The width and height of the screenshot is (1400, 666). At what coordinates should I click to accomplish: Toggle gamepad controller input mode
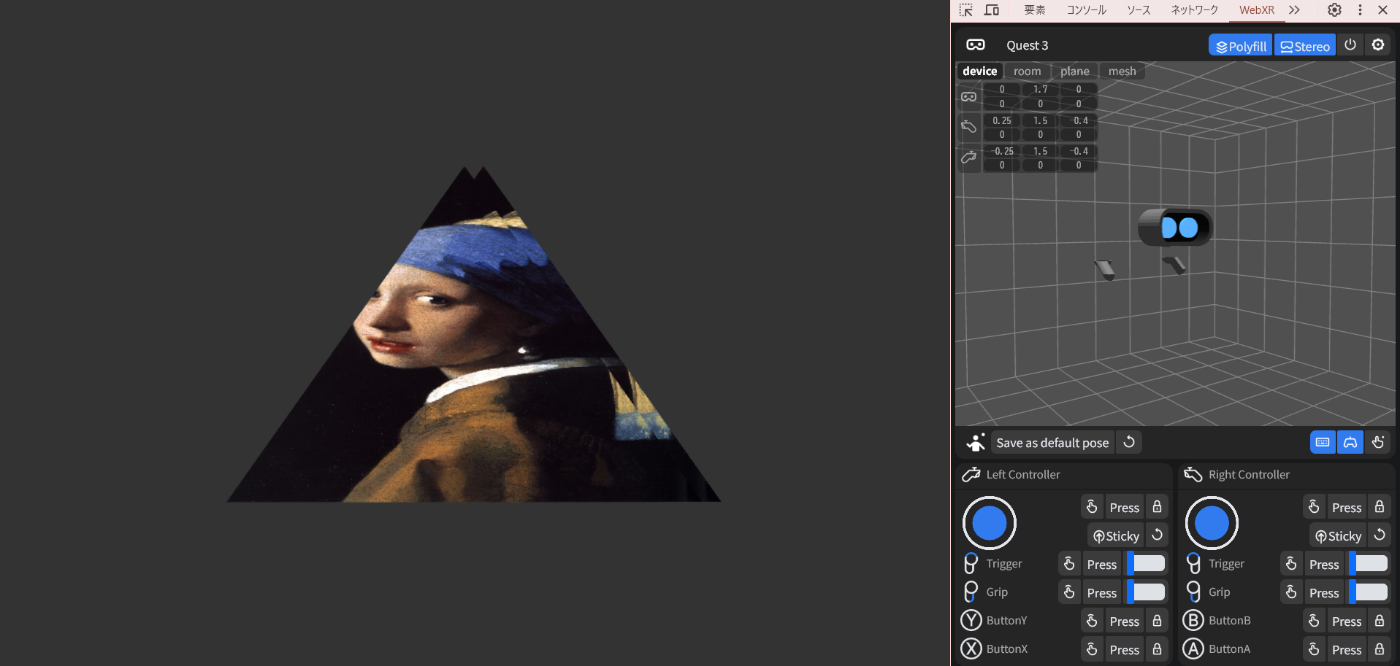pyautogui.click(x=1350, y=442)
